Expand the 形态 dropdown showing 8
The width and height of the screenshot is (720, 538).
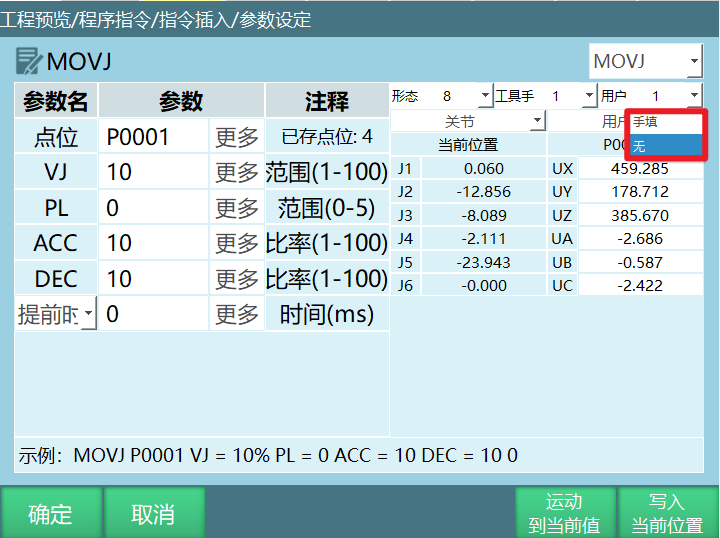485,95
